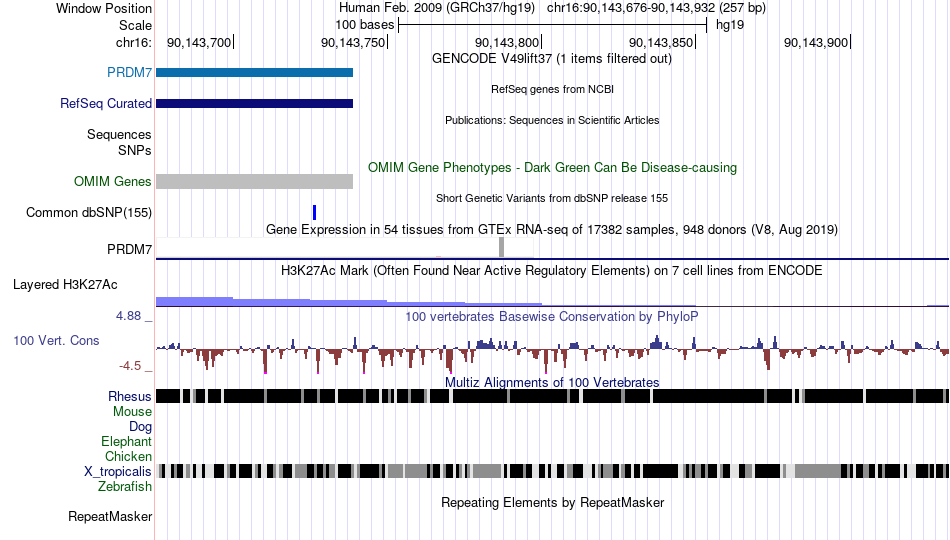Click the H3K27Ac Mark ENCODE title

(x=552, y=271)
